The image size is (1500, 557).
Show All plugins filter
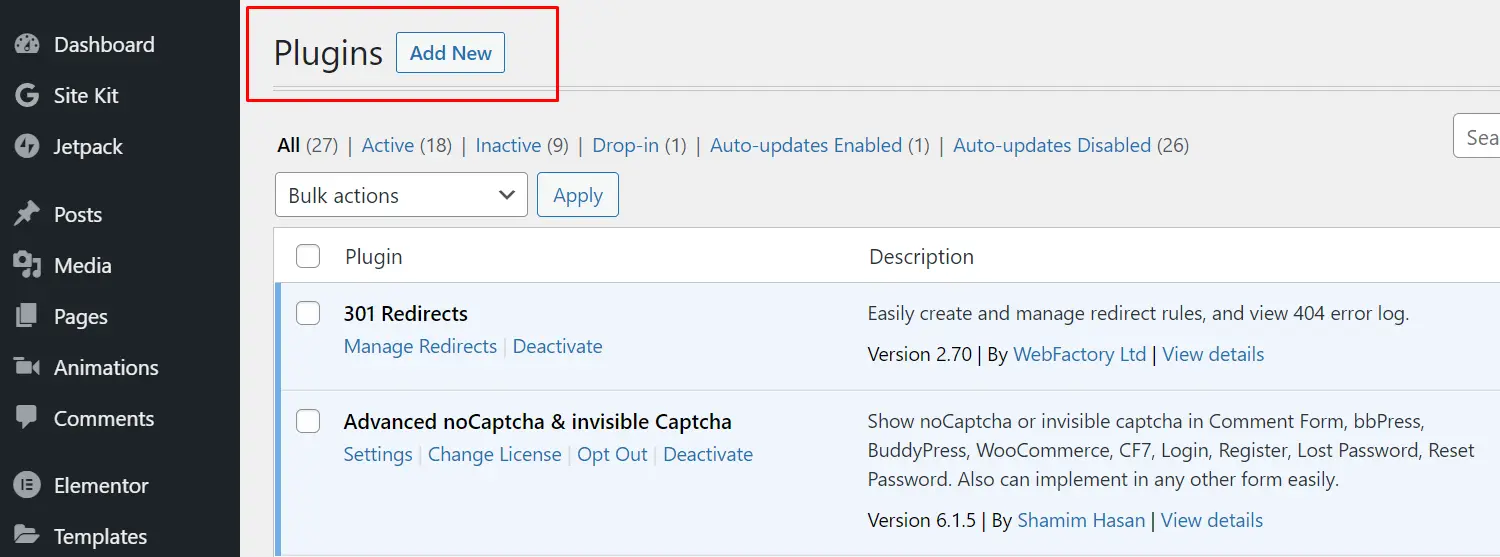pos(289,145)
